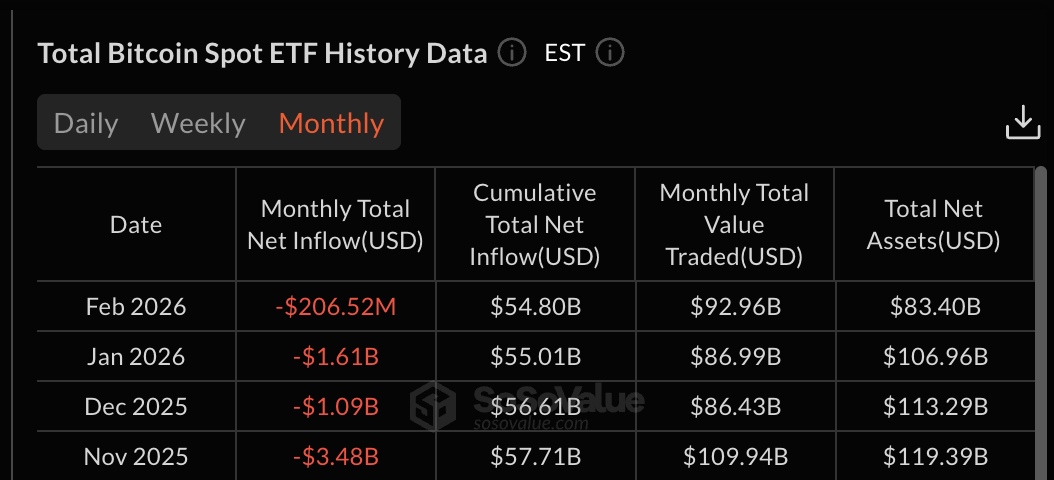Click info icon beside Total Bitcoin Spot ETF title
This screenshot has height=480, width=1054.
[x=512, y=52]
